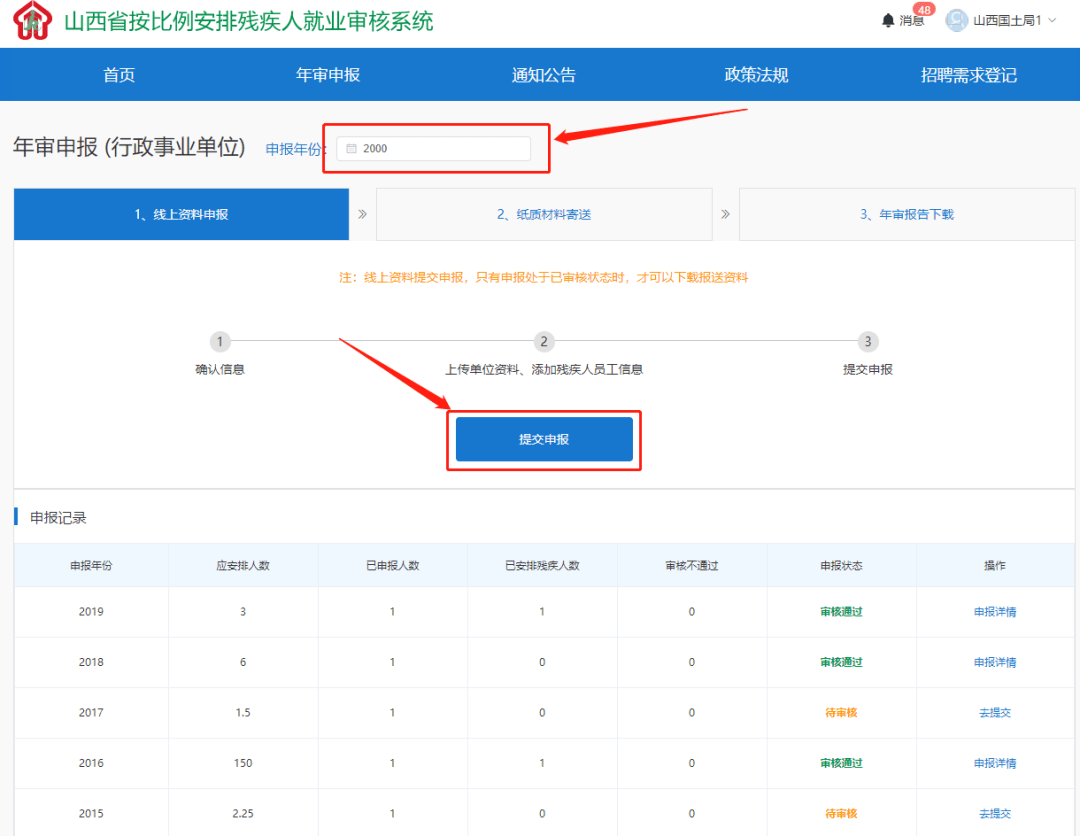Open 招聘需求登记 navigation item
This screenshot has height=836, width=1080.
[968, 75]
